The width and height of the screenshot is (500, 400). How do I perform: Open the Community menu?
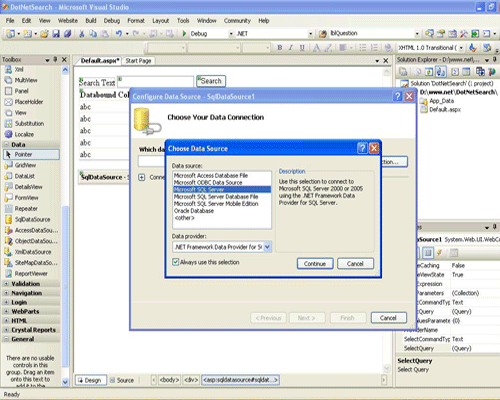237,21
